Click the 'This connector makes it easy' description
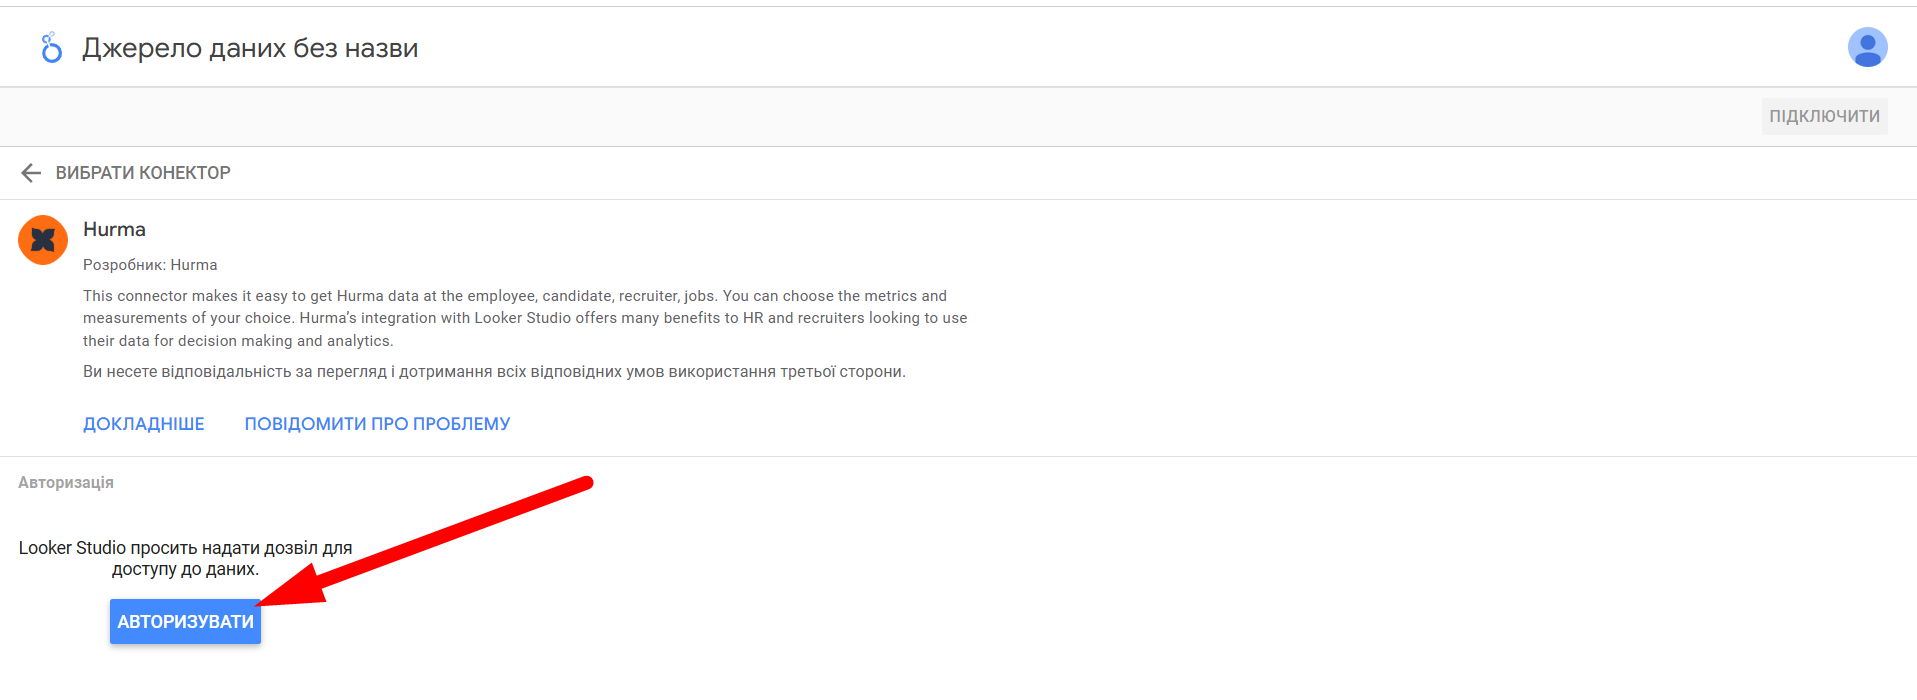The image size is (1917, 700). coord(525,318)
